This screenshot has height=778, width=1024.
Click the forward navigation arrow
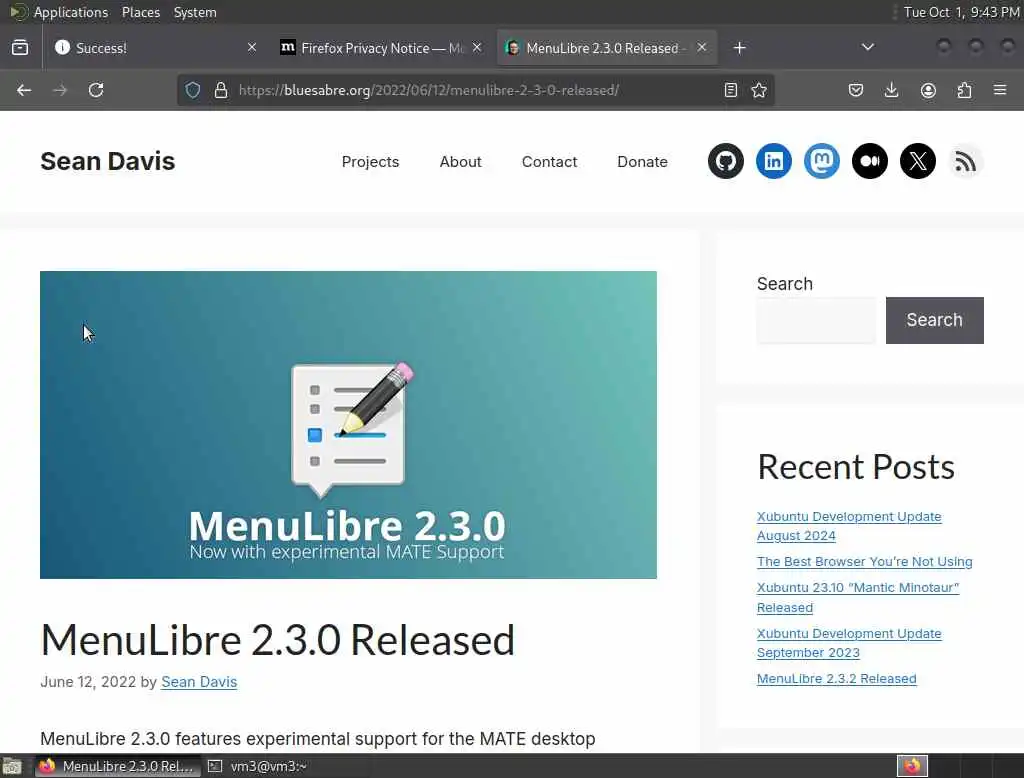click(60, 90)
